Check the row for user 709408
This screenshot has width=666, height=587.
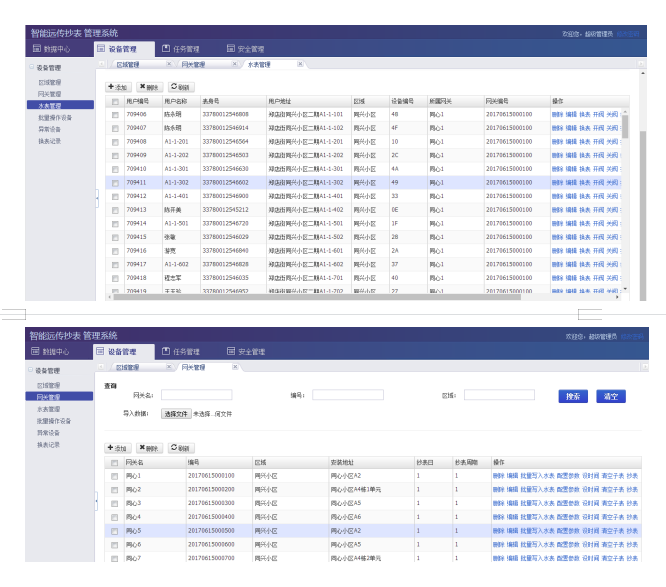[x=115, y=142]
